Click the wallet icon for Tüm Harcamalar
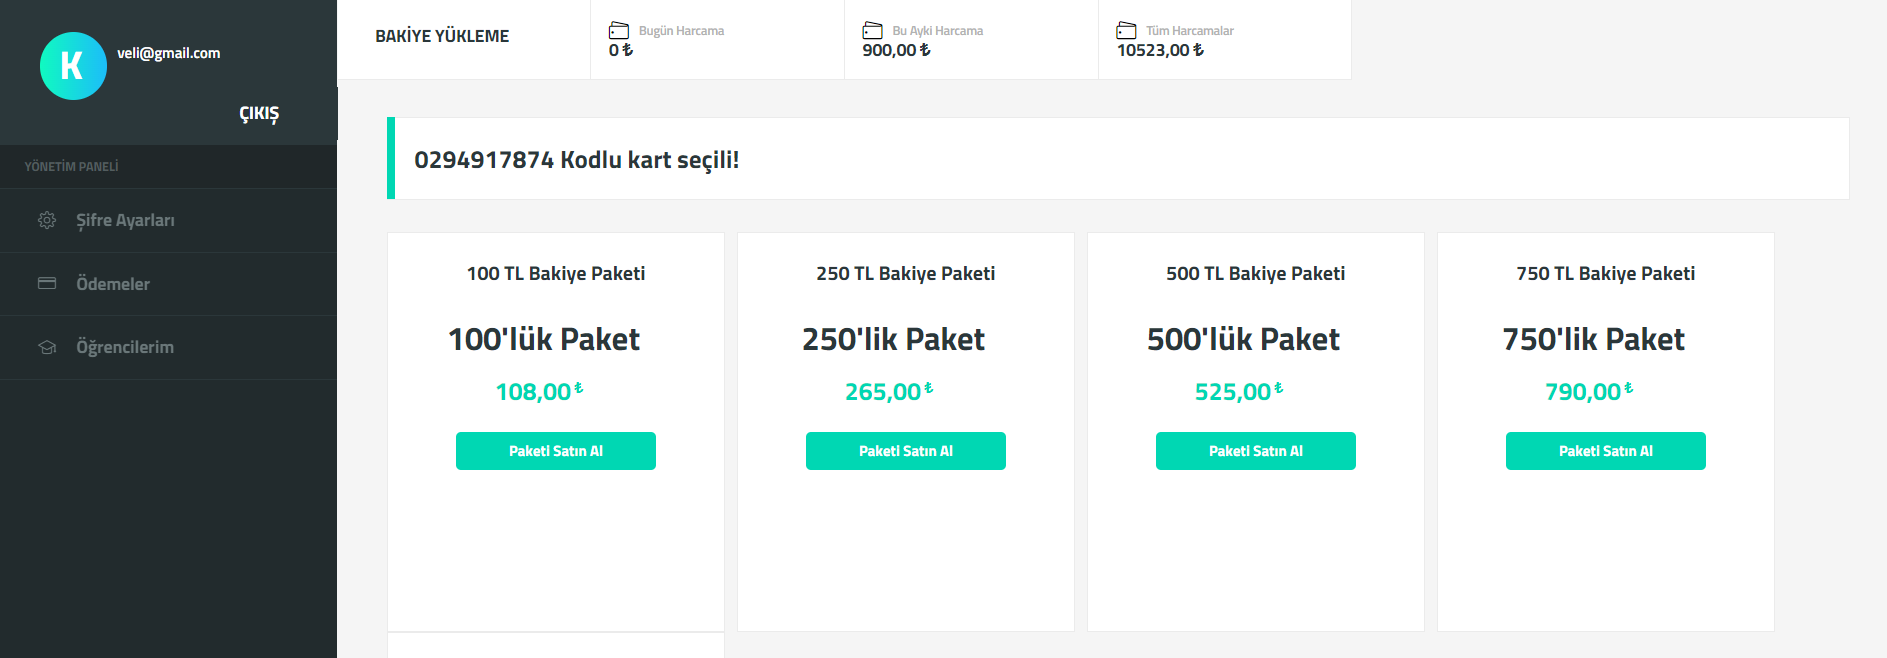This screenshot has width=1887, height=658. tap(1127, 30)
